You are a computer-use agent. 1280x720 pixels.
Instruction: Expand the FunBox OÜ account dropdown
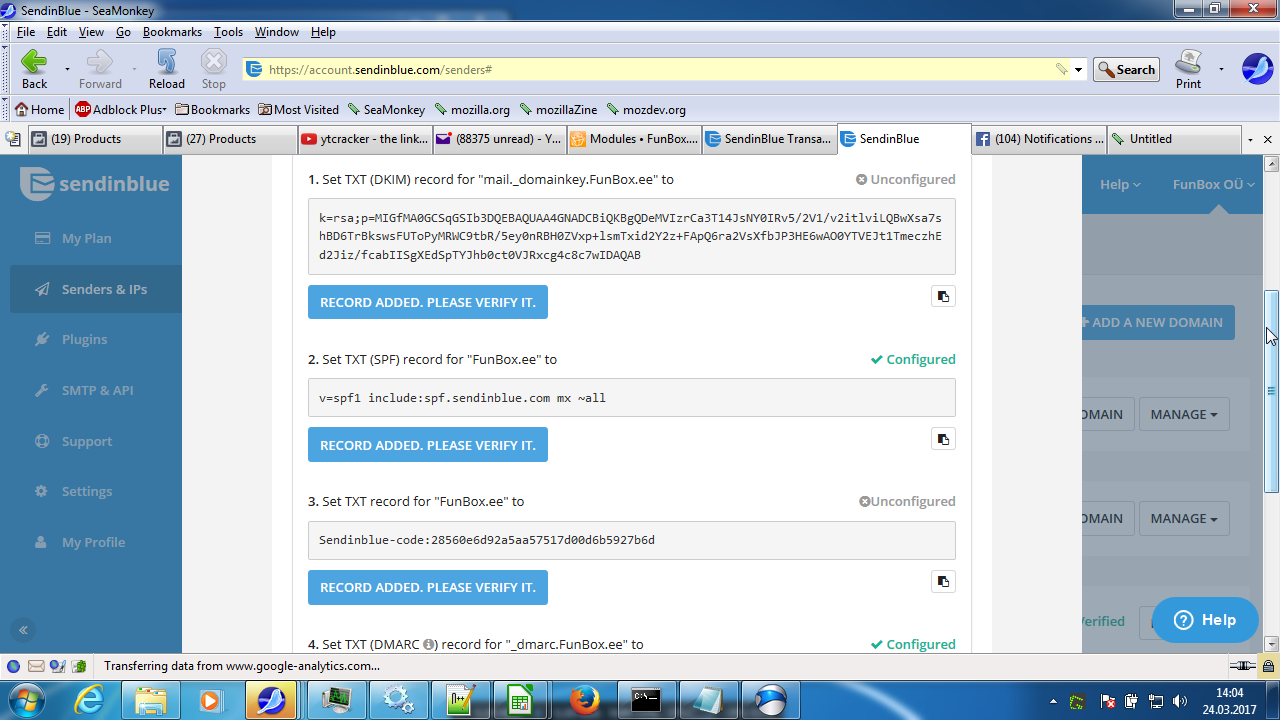click(x=1213, y=184)
